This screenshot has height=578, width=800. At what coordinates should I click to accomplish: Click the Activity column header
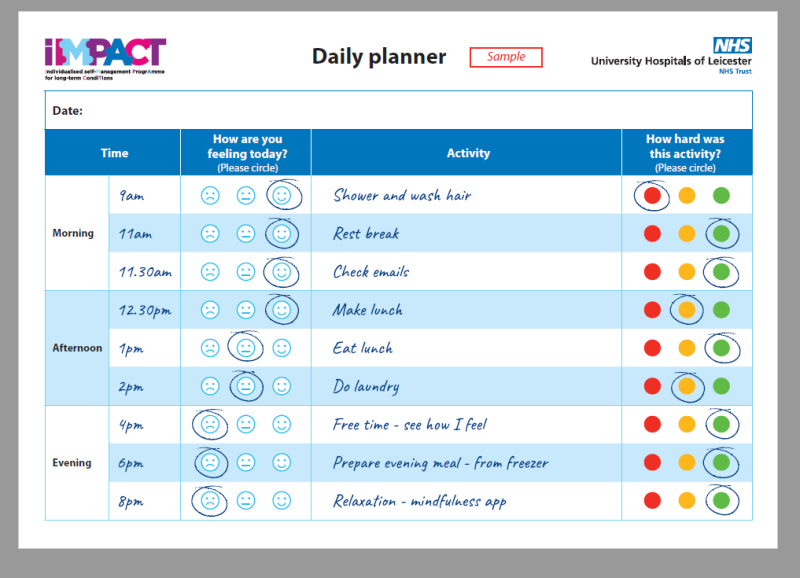pos(466,153)
